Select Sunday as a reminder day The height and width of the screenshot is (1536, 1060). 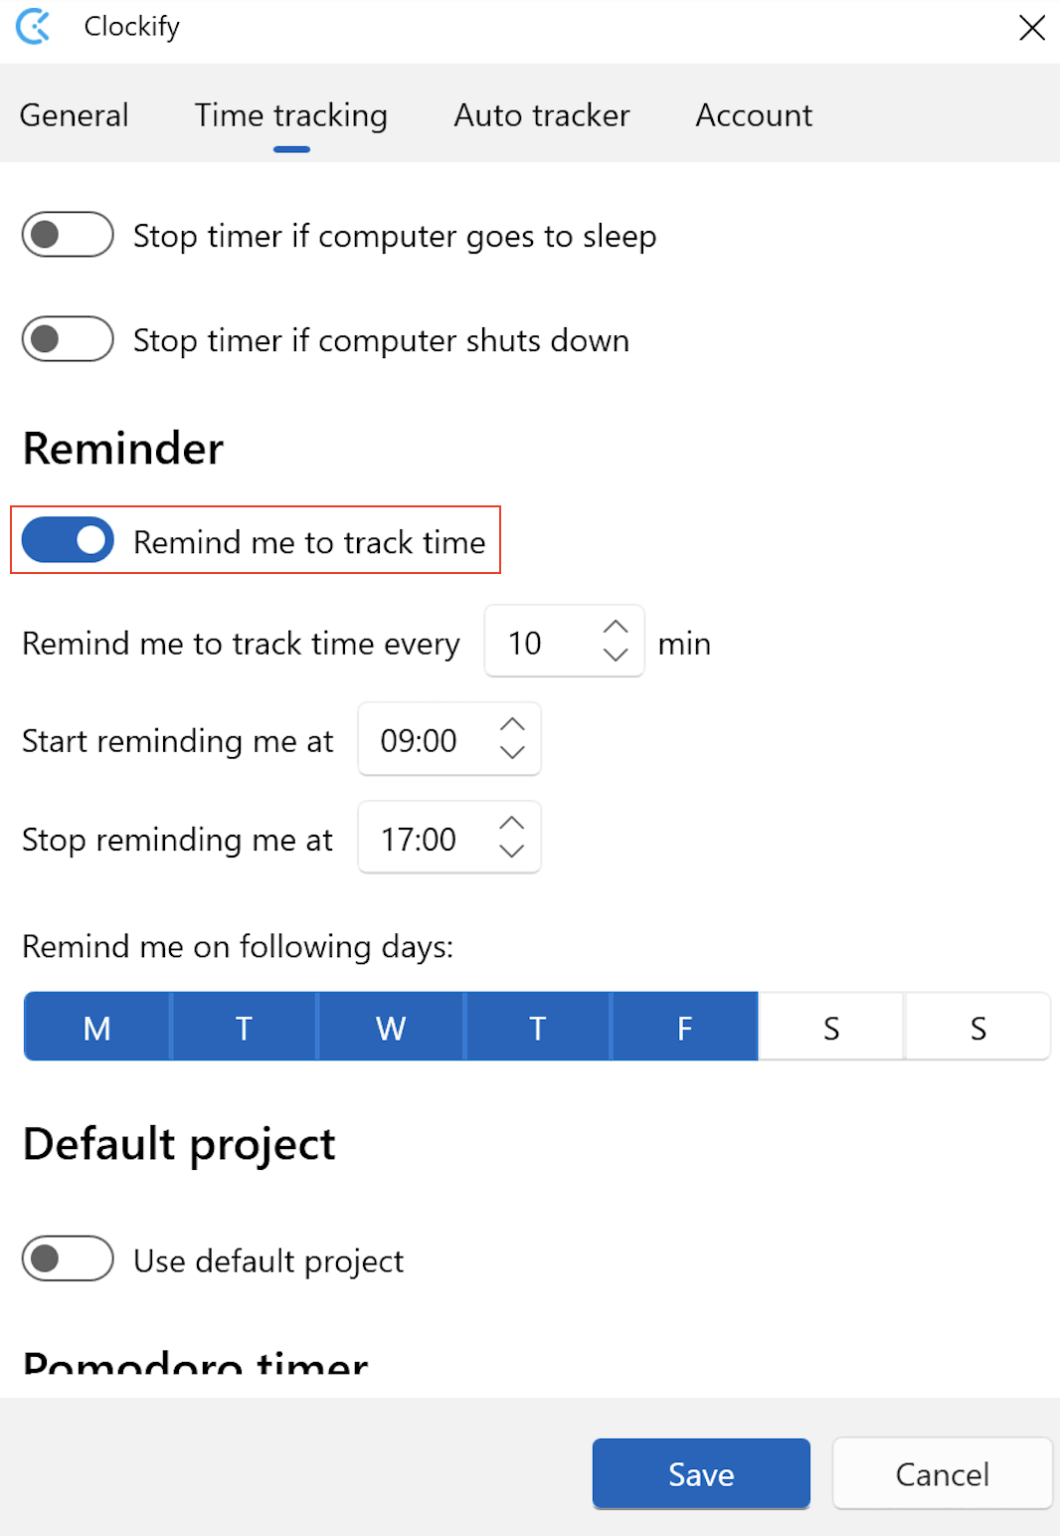[x=977, y=1026]
